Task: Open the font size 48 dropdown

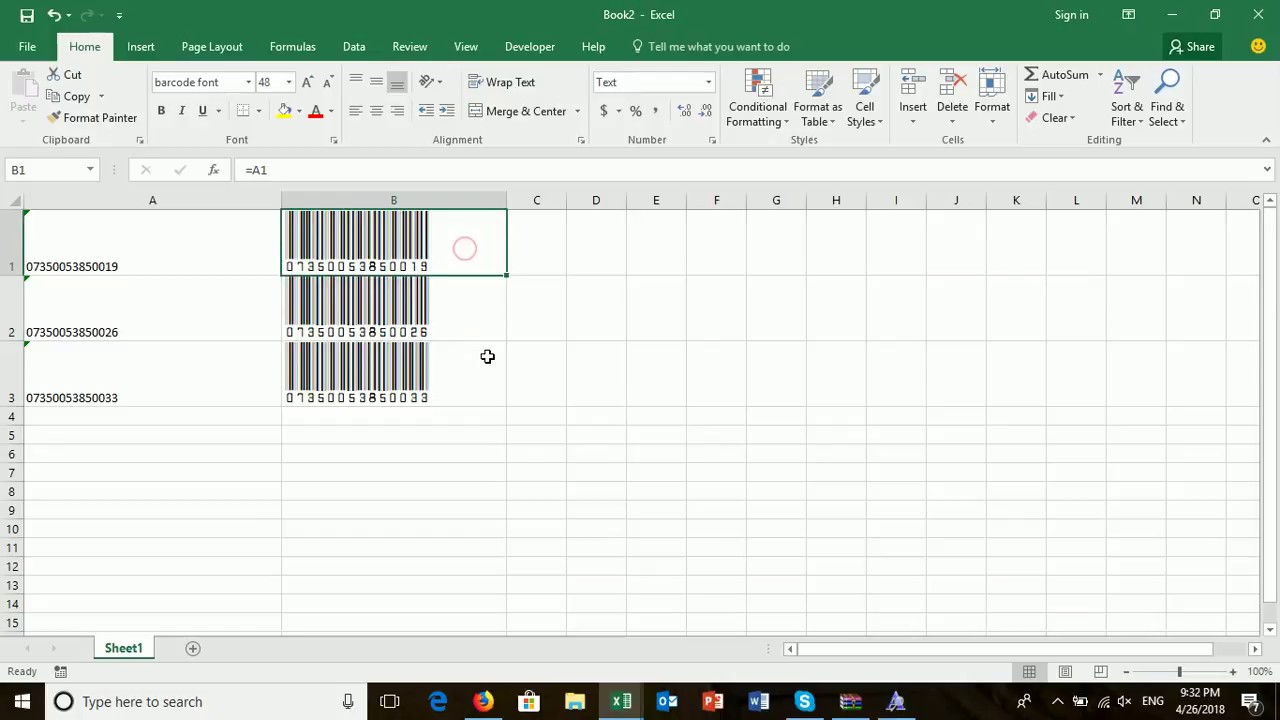Action: (289, 82)
